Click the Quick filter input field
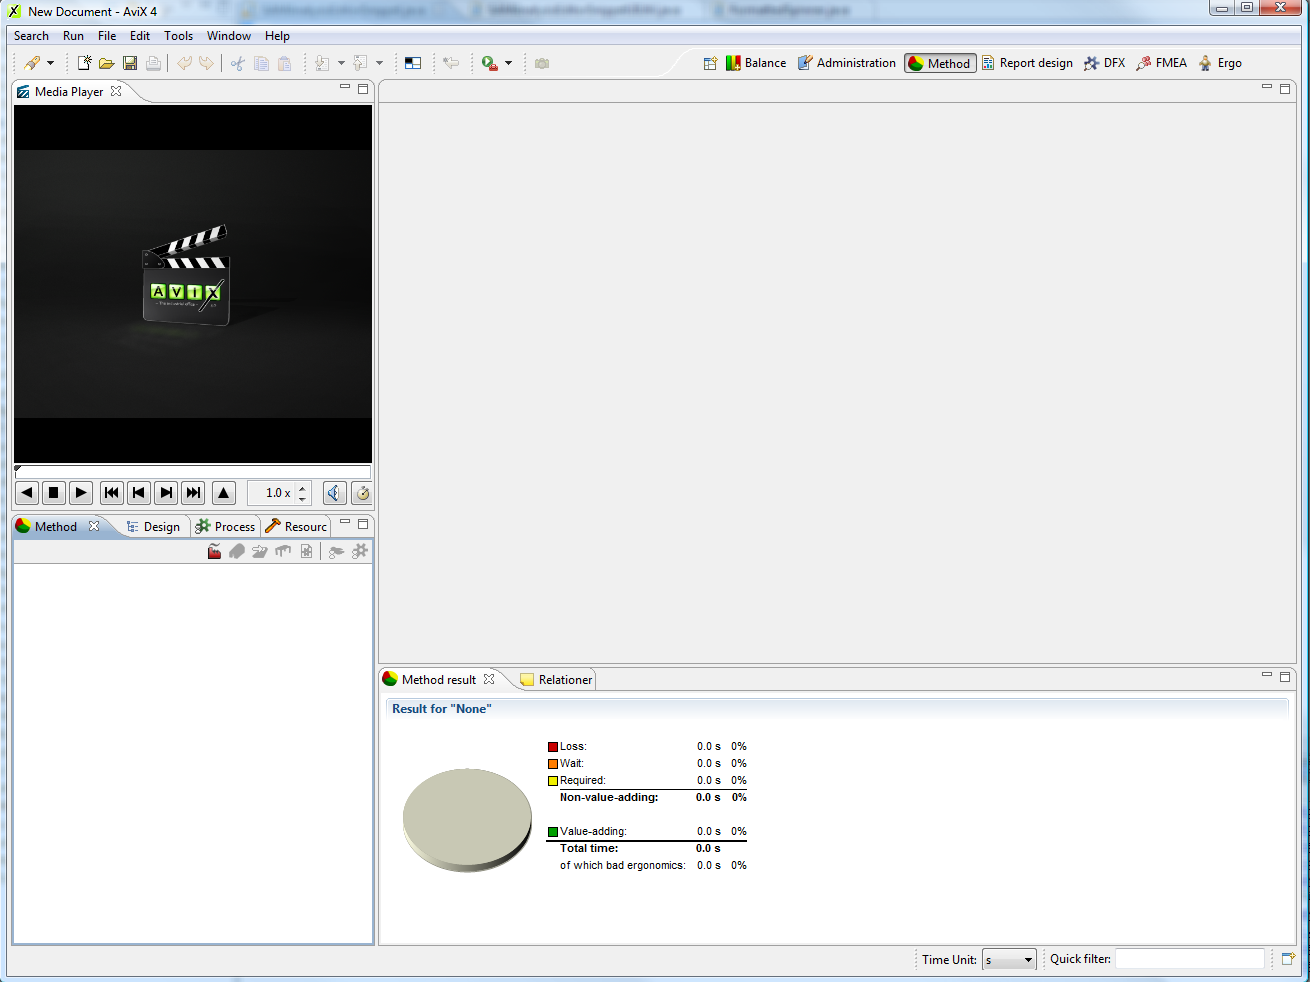 1189,959
